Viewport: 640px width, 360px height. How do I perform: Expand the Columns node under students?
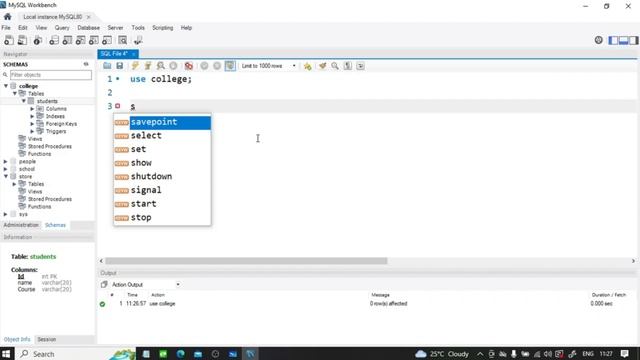click(32, 109)
